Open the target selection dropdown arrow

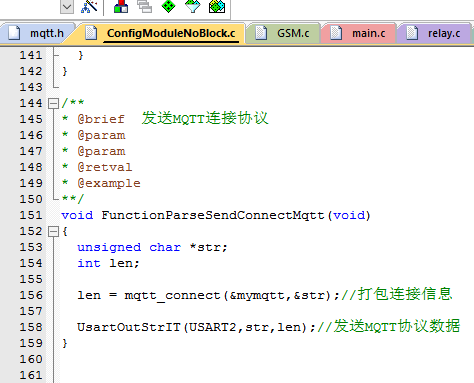[67, 6]
